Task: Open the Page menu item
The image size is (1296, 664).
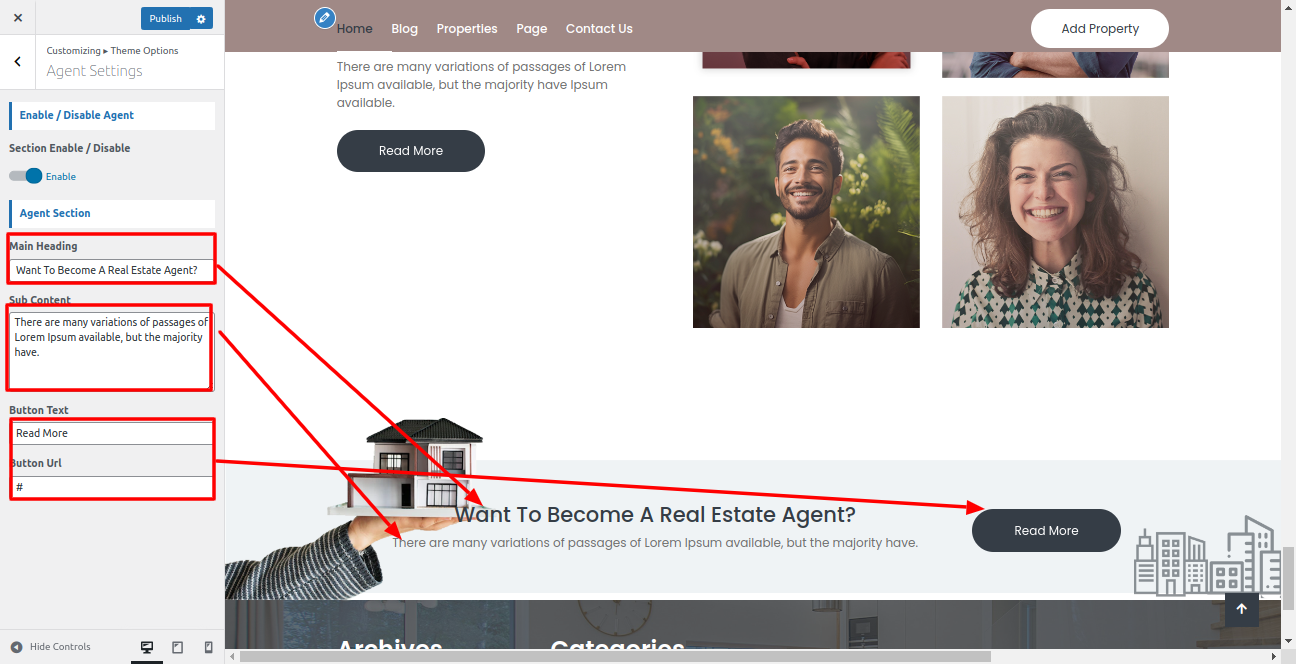Action: [532, 29]
